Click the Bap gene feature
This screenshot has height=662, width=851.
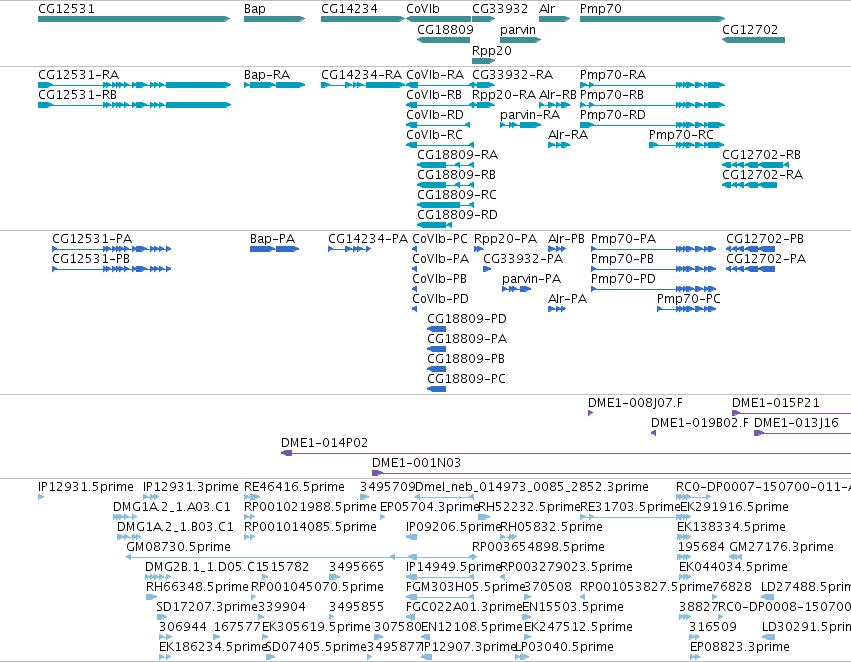tap(275, 19)
